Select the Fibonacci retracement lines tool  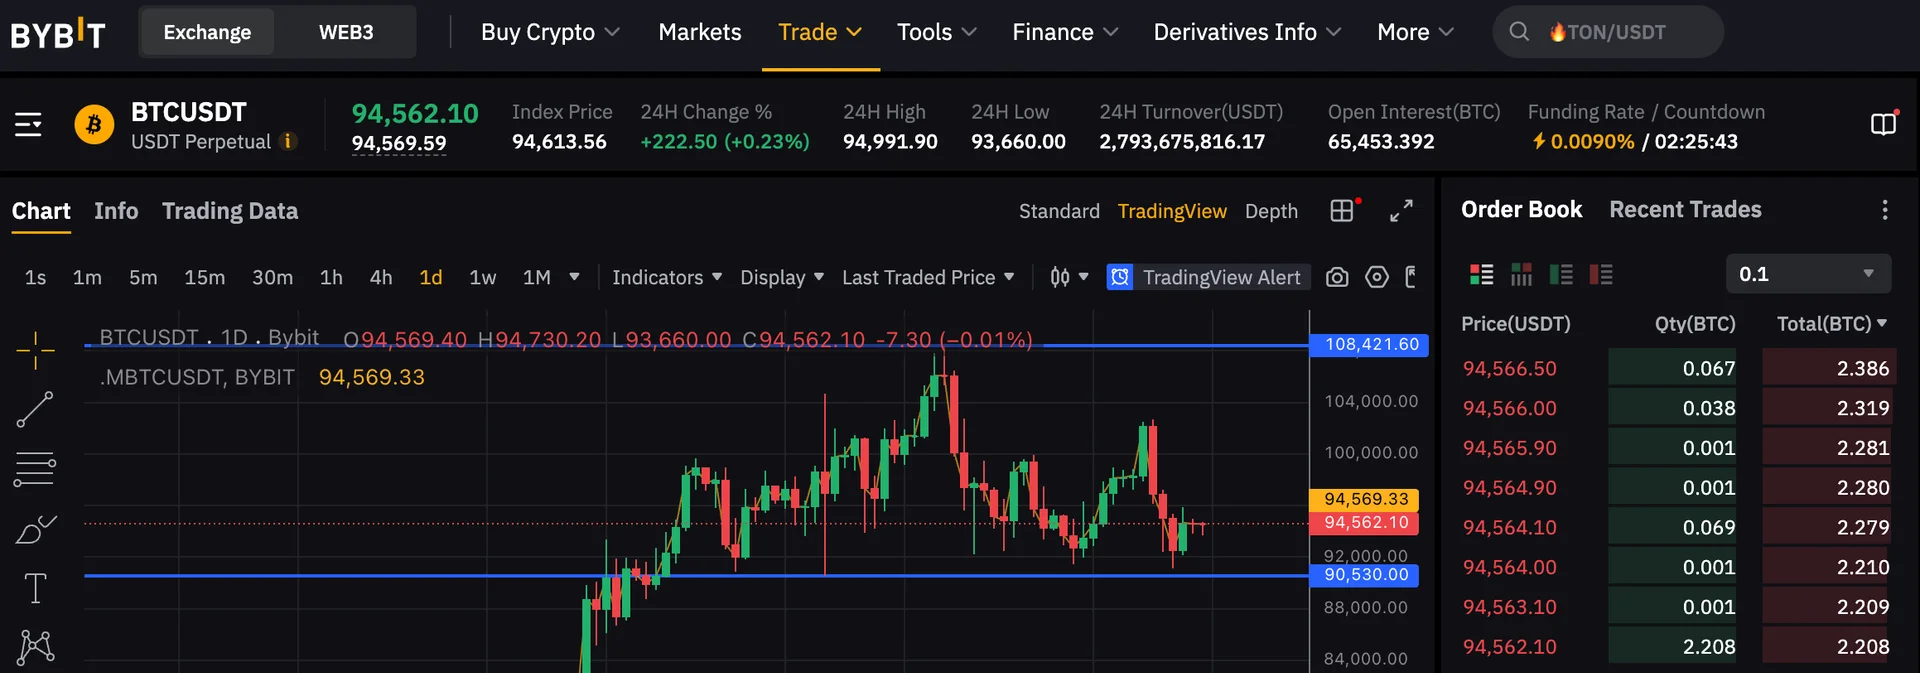click(x=35, y=469)
